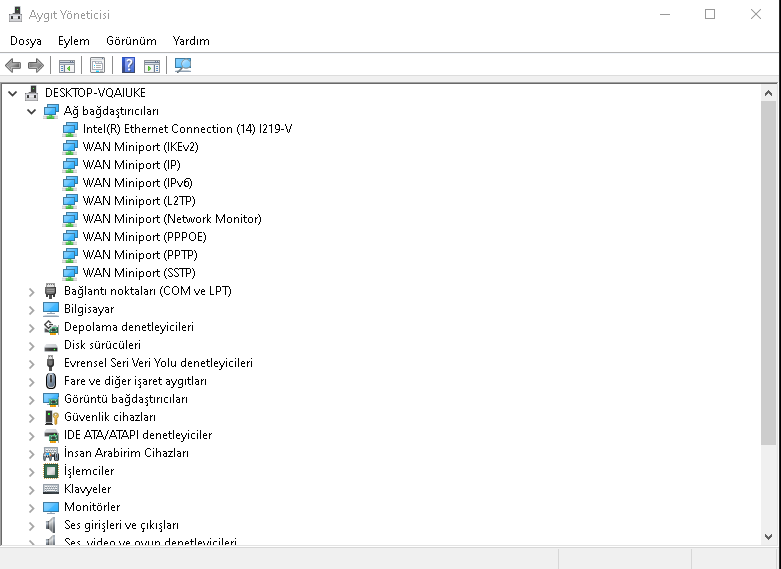Click the Görüntü bağdaştırıcıları display icon
The height and width of the screenshot is (569, 781).
pyautogui.click(x=51, y=399)
